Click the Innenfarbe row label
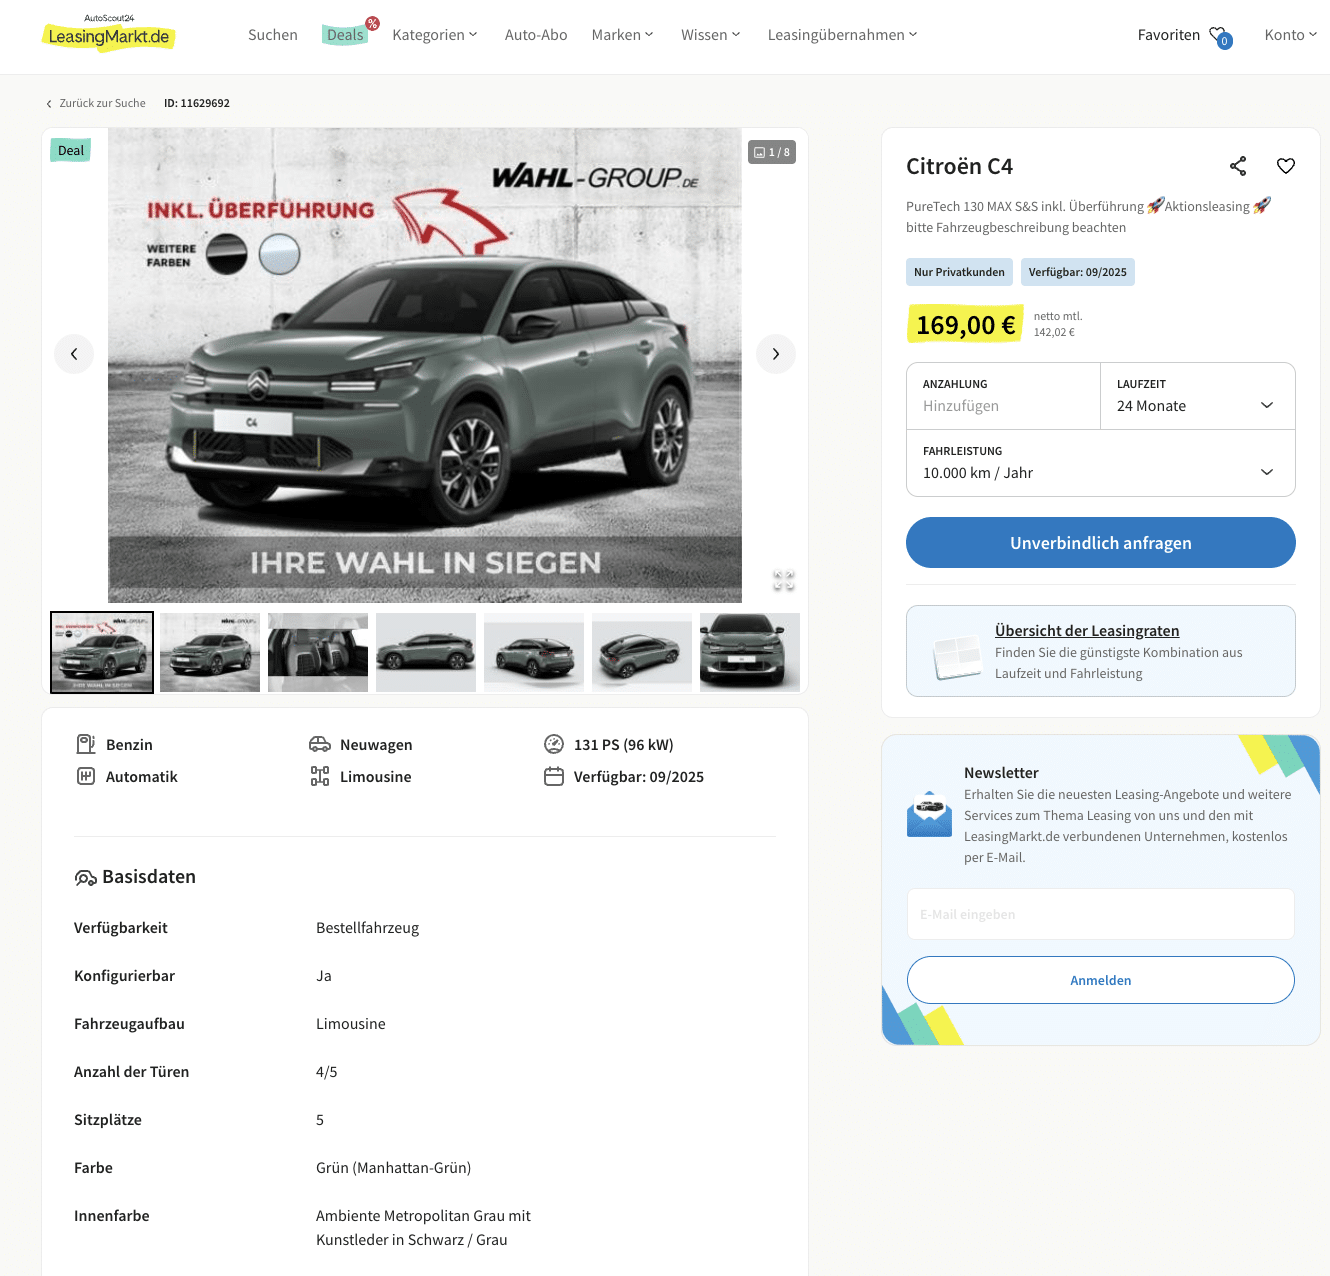Screen dimensions: 1330x1276 pyautogui.click(x=112, y=1216)
